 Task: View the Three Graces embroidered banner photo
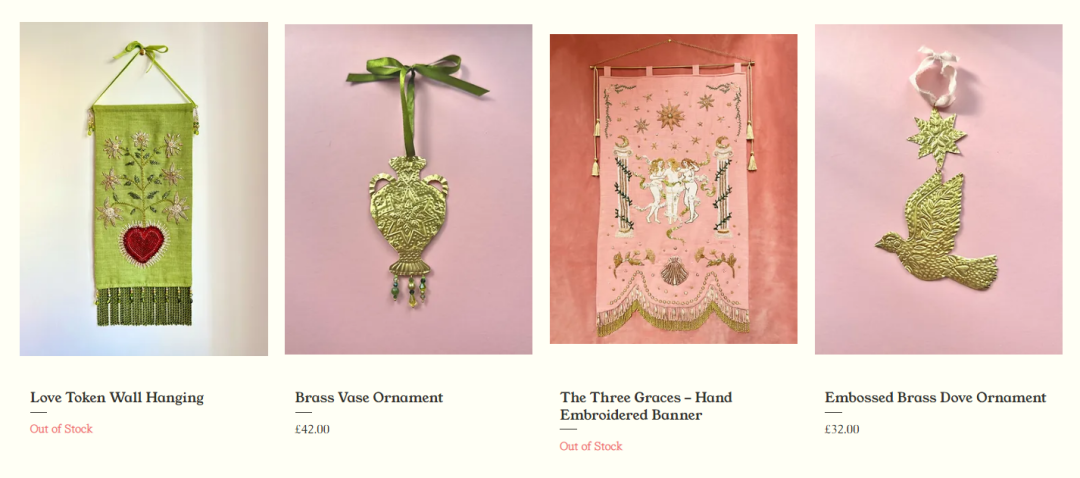pyautogui.click(x=674, y=189)
